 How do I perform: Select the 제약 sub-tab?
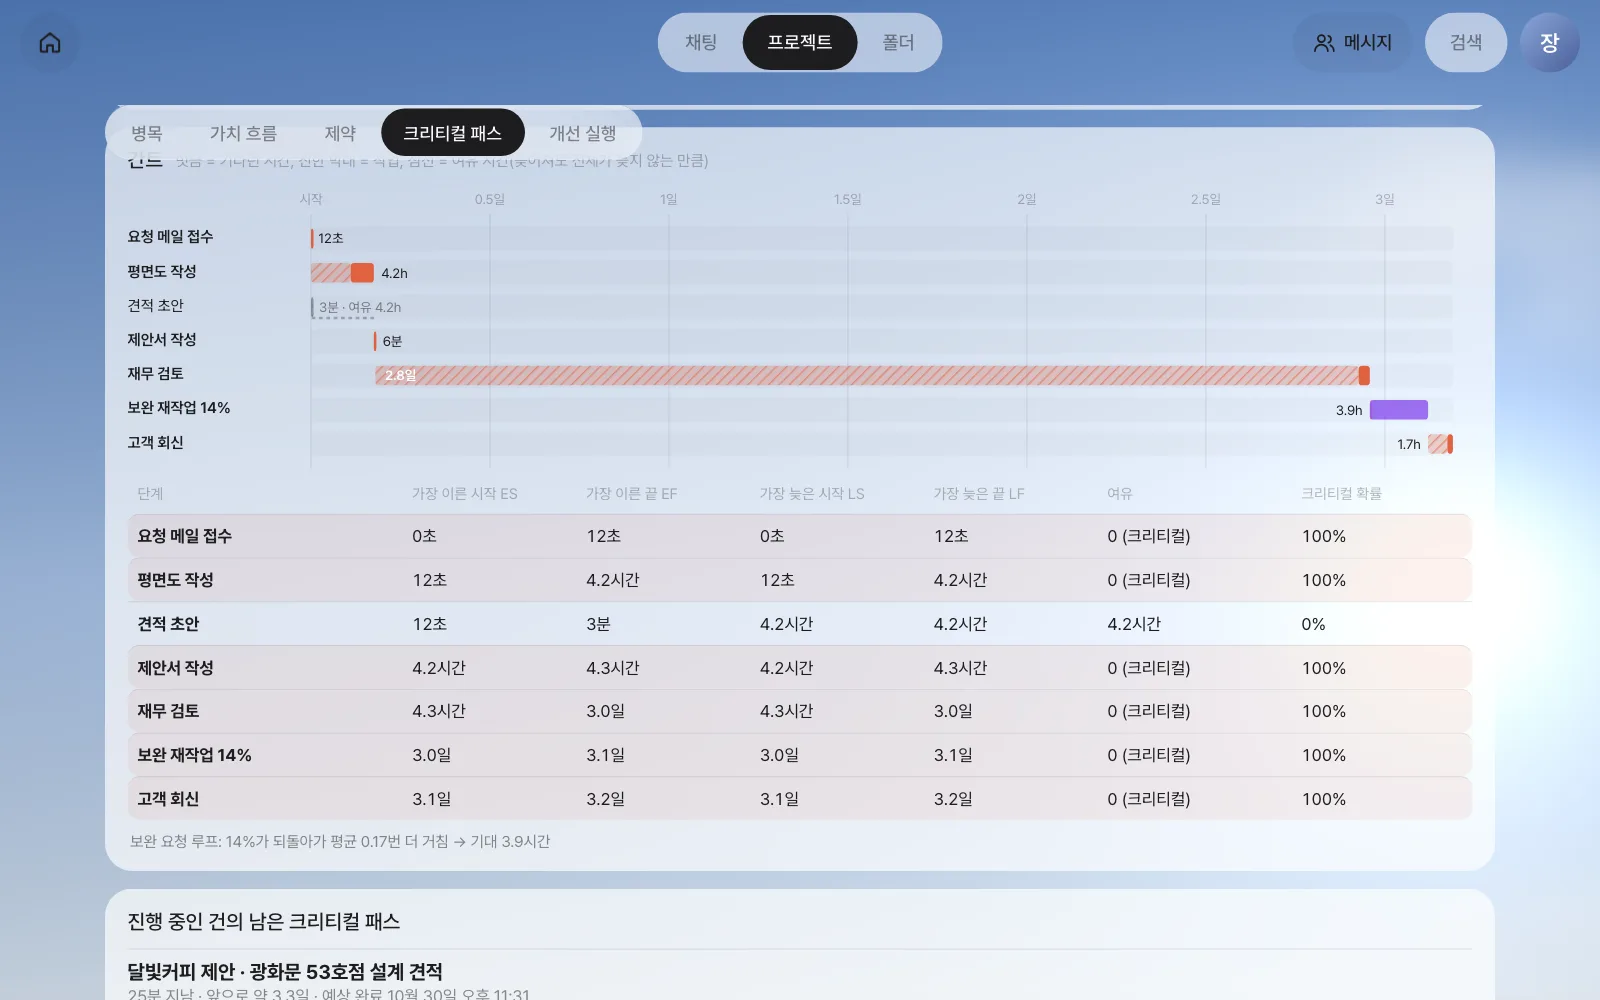pos(340,133)
